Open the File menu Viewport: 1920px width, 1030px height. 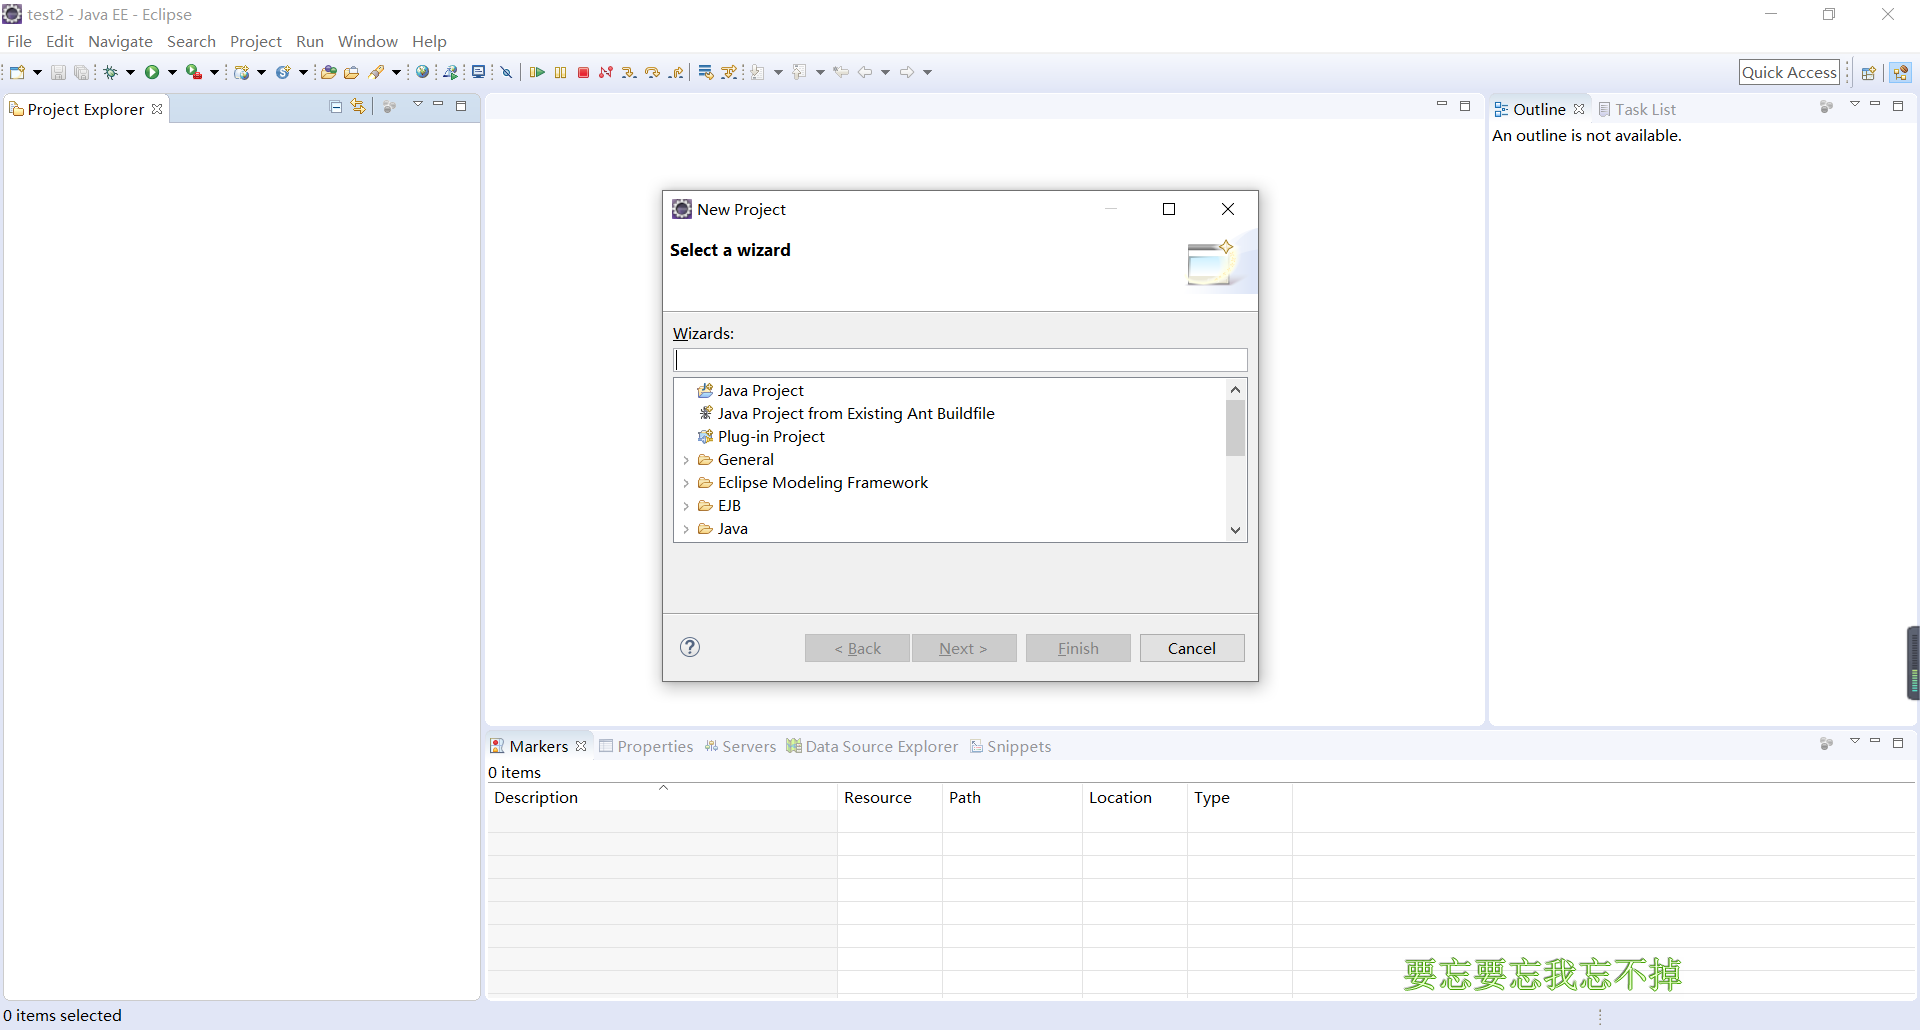coord(19,41)
